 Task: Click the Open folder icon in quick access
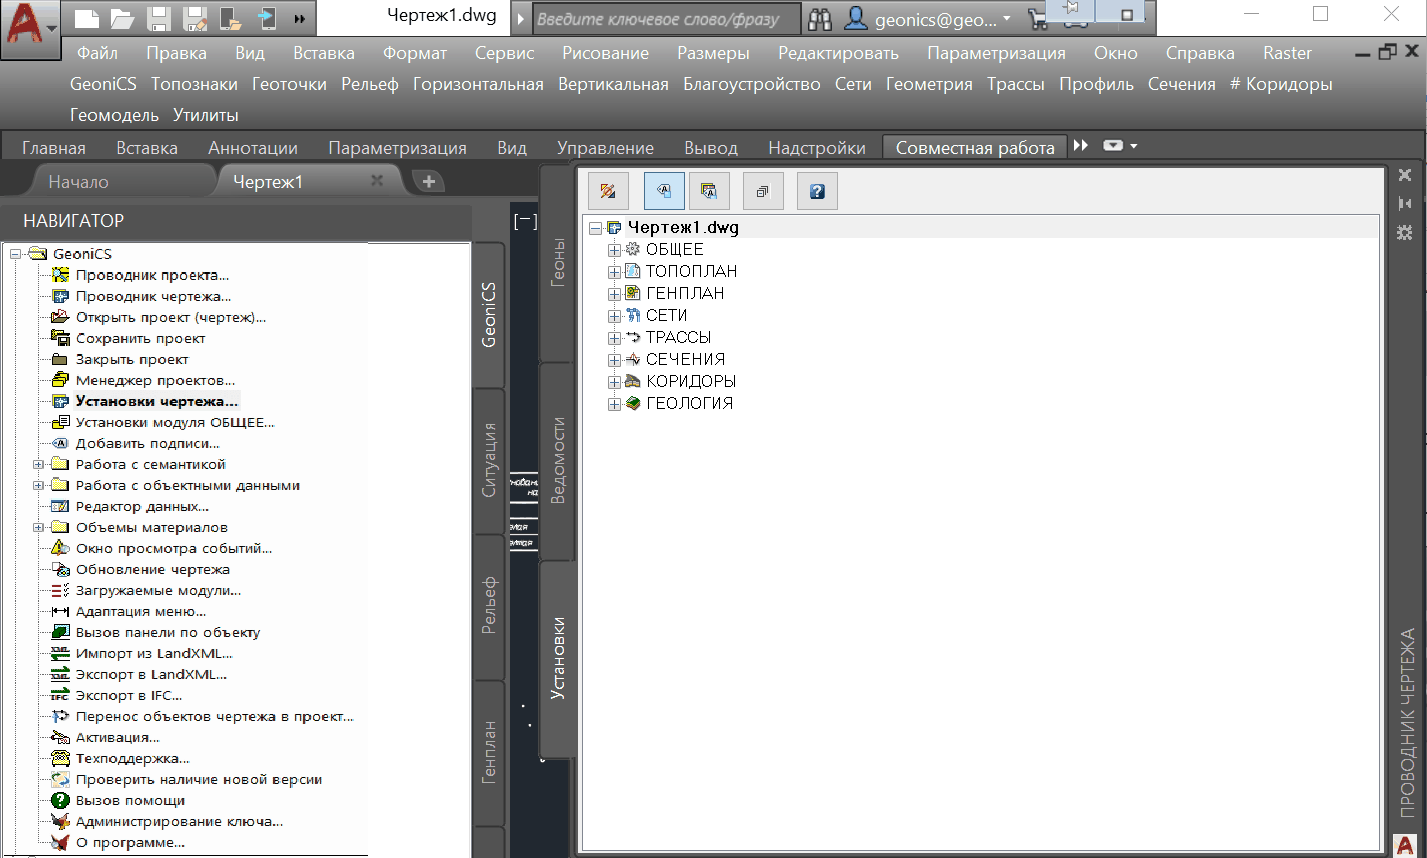click(x=122, y=18)
